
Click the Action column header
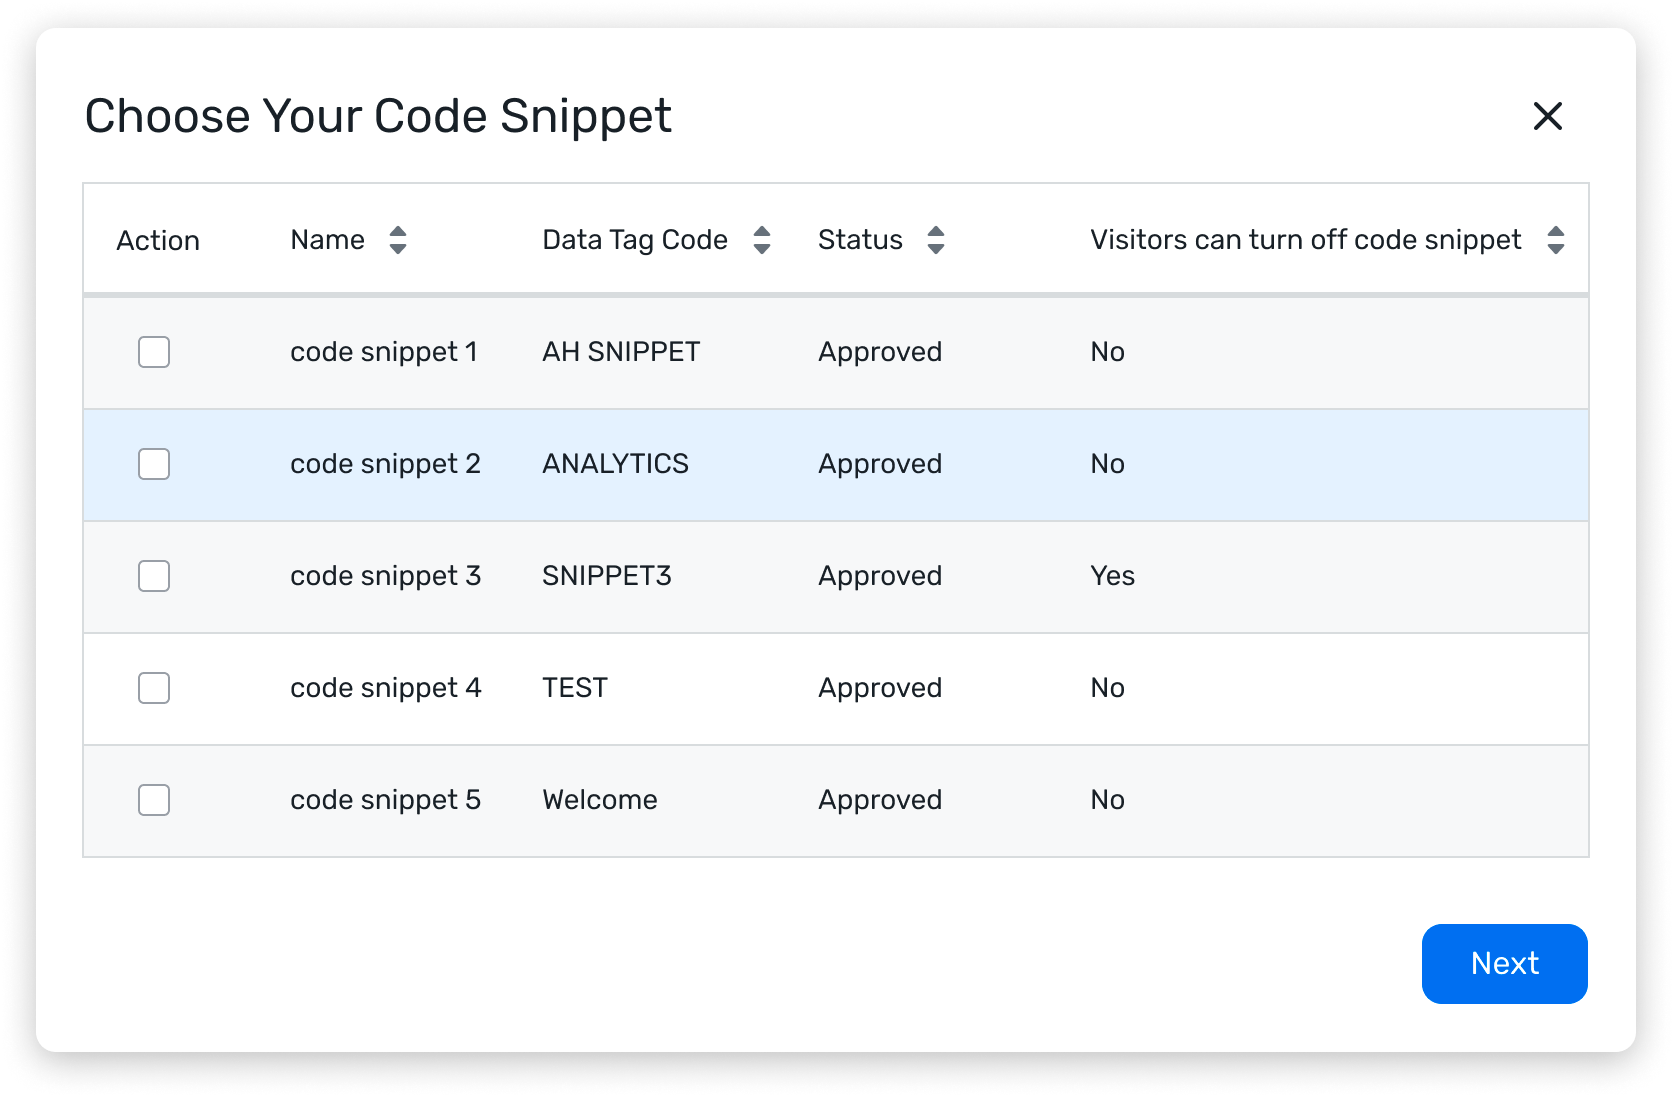[158, 241]
